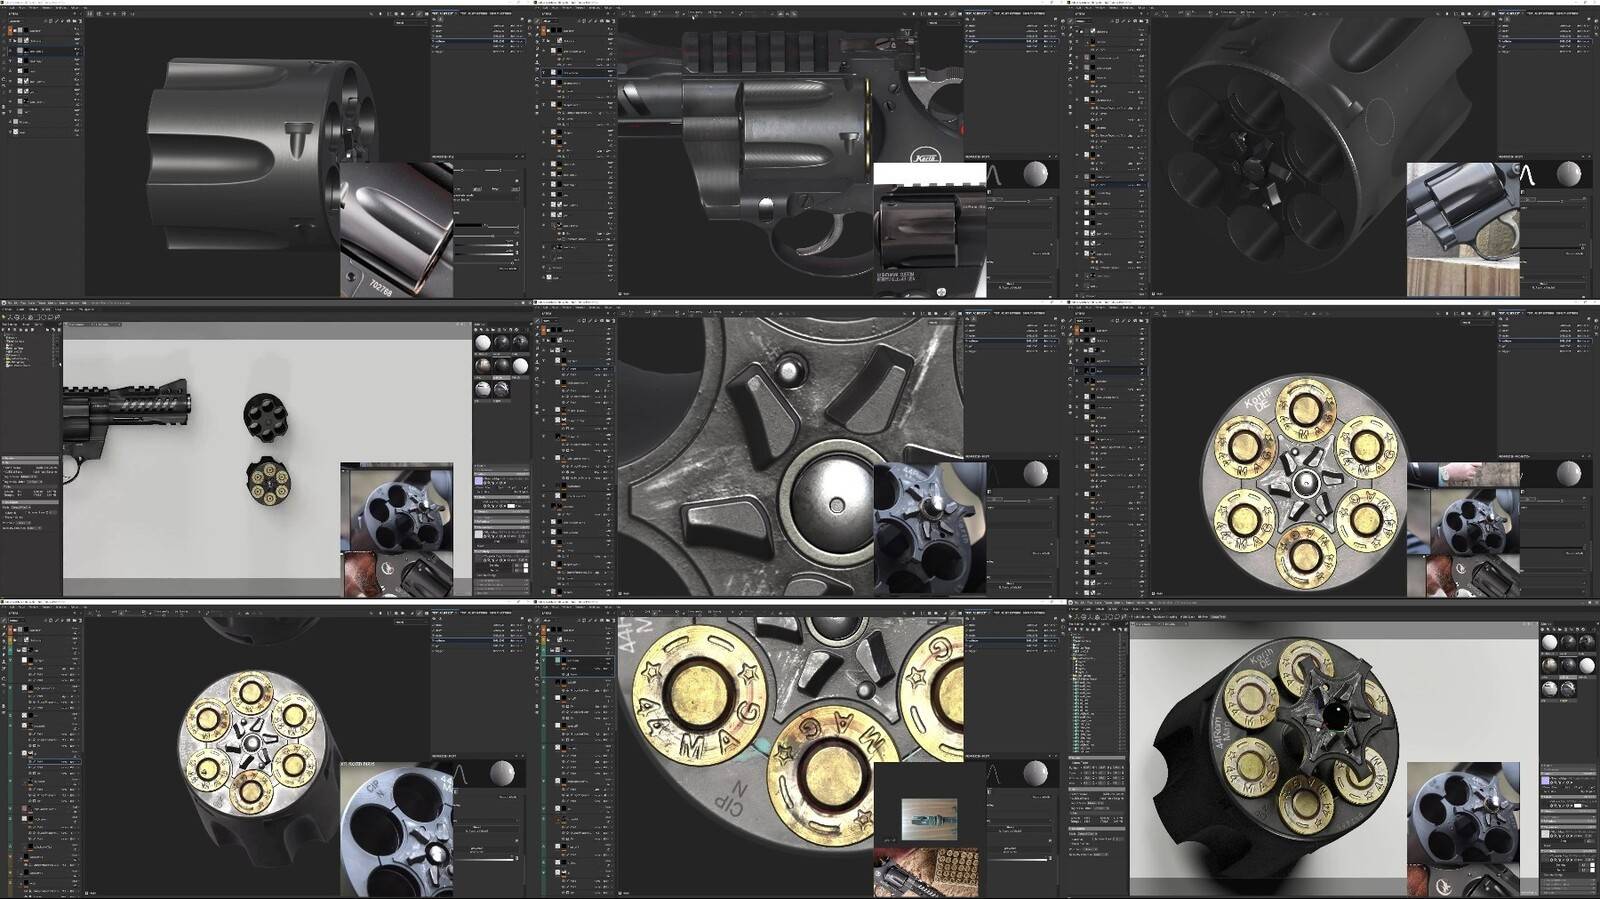The image size is (1600, 899).
Task: Open the 702768 serial-number photo over the grey cylinder
Action: coord(397,230)
